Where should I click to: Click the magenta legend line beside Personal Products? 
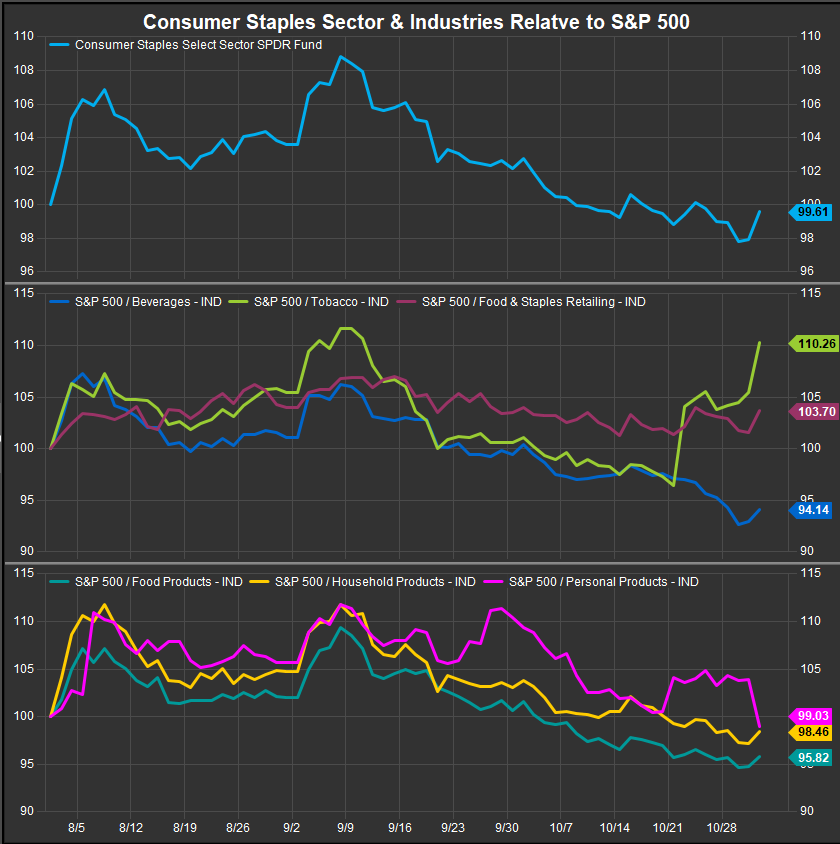(x=493, y=582)
